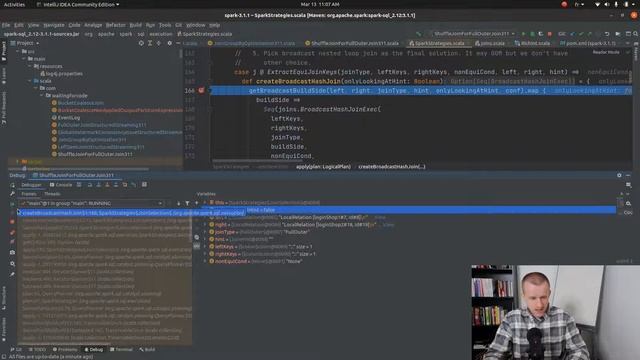Click IntelliJ IDEA Community Edition app menu
Viewport: 640px width, 360px height.
tap(78, 4)
